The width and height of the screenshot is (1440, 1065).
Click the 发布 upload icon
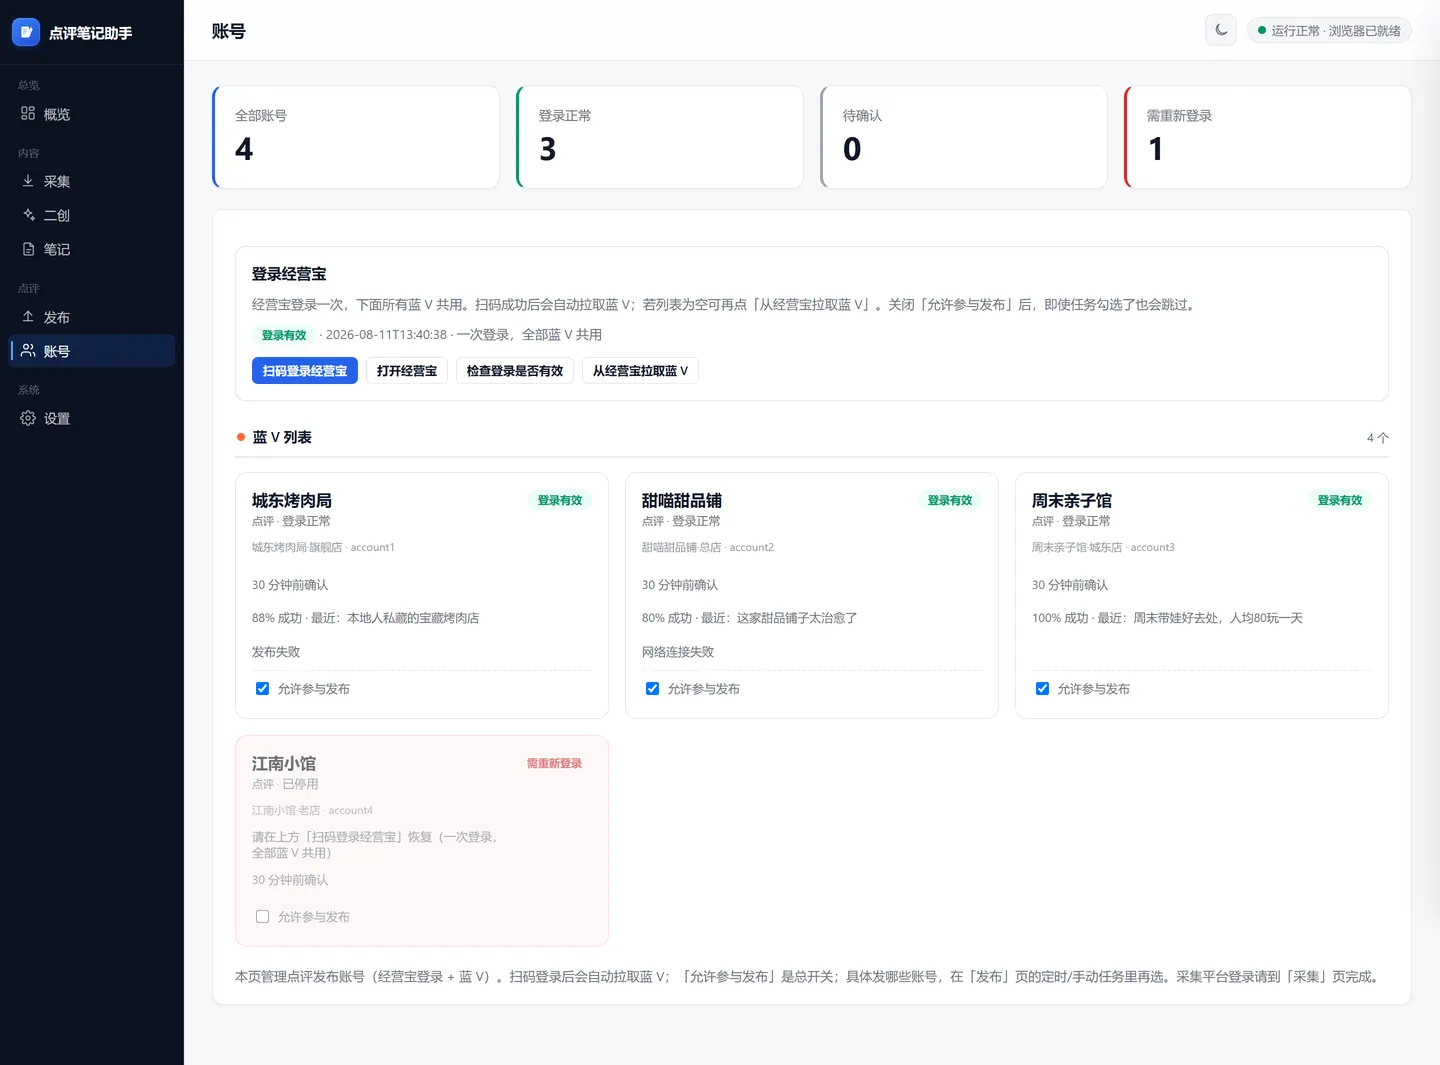click(x=28, y=317)
